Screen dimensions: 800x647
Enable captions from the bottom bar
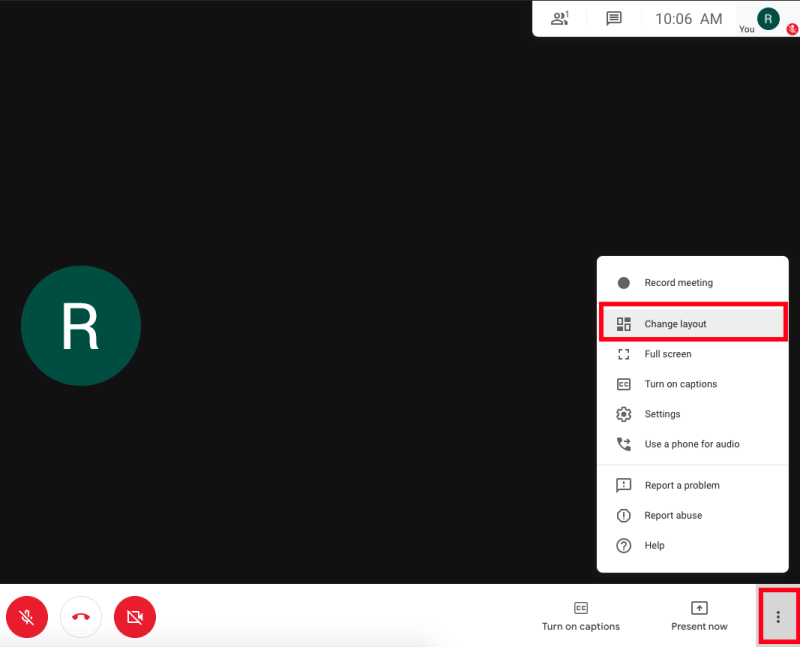tap(581, 616)
